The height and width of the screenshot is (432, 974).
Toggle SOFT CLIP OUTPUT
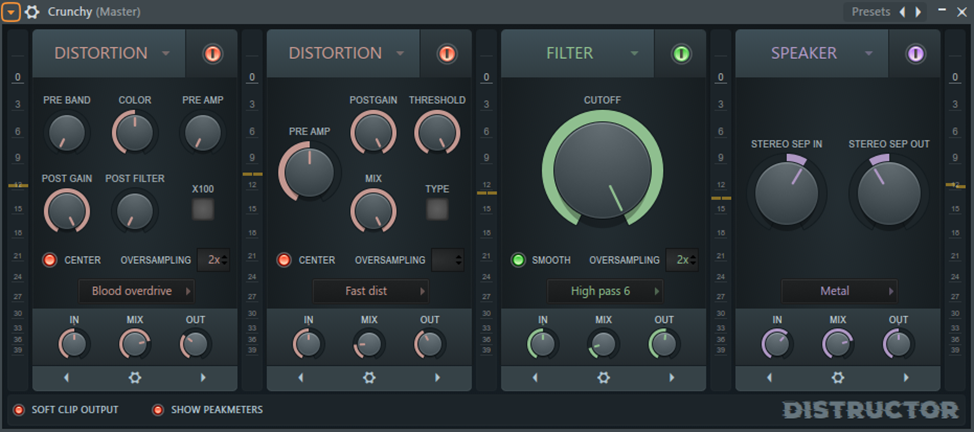(19, 410)
